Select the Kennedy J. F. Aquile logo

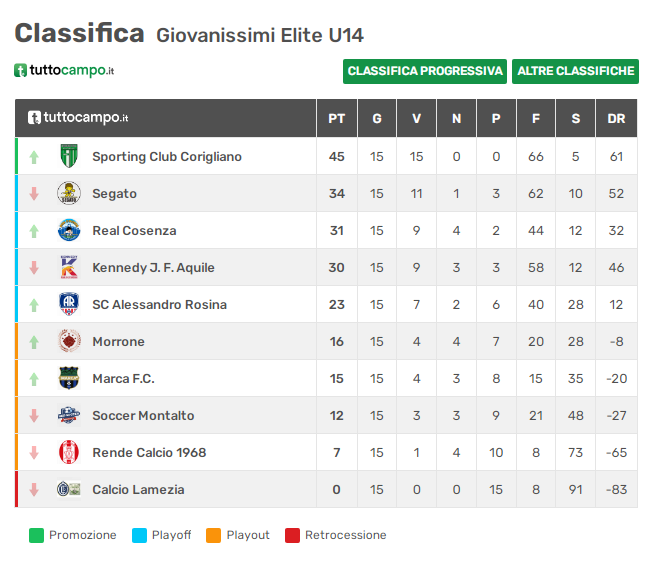(x=69, y=267)
